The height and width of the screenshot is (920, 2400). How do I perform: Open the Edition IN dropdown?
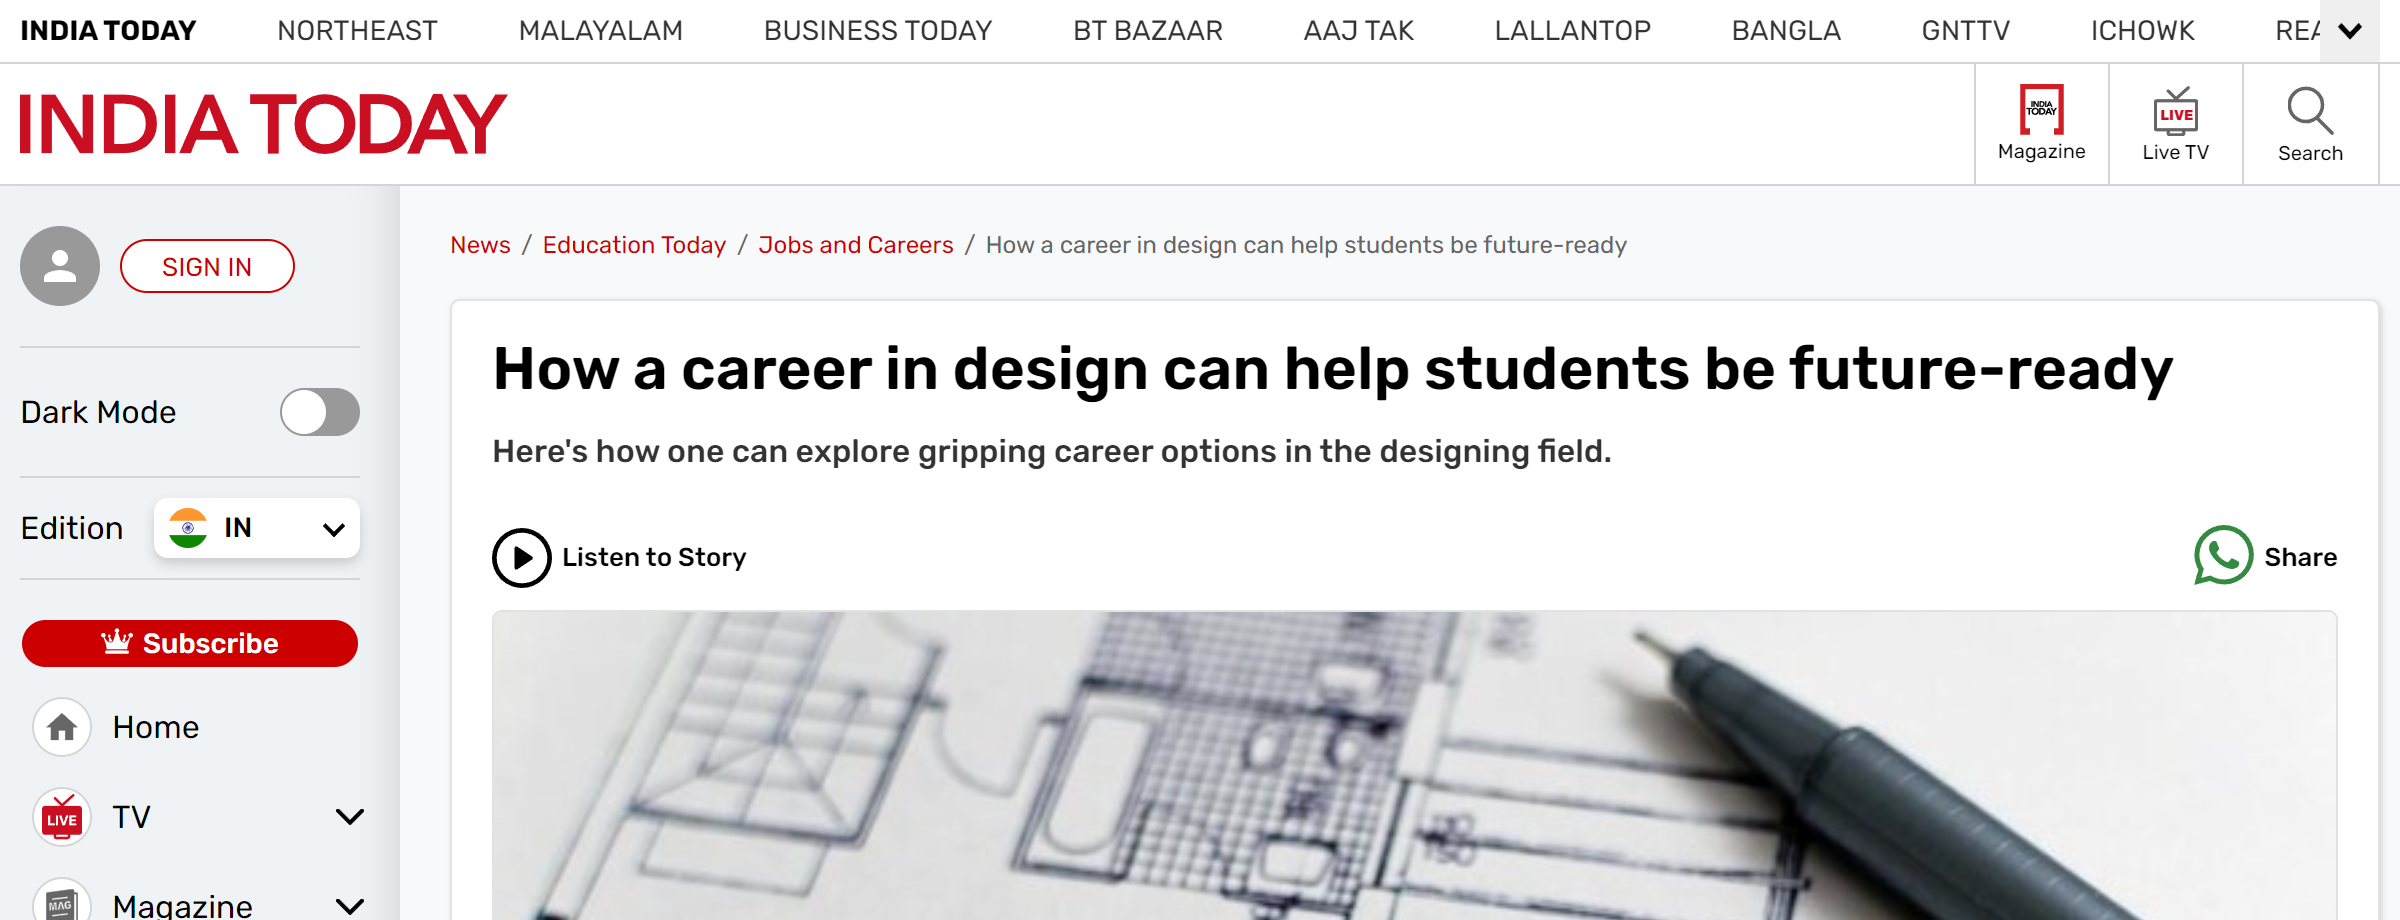click(x=257, y=528)
